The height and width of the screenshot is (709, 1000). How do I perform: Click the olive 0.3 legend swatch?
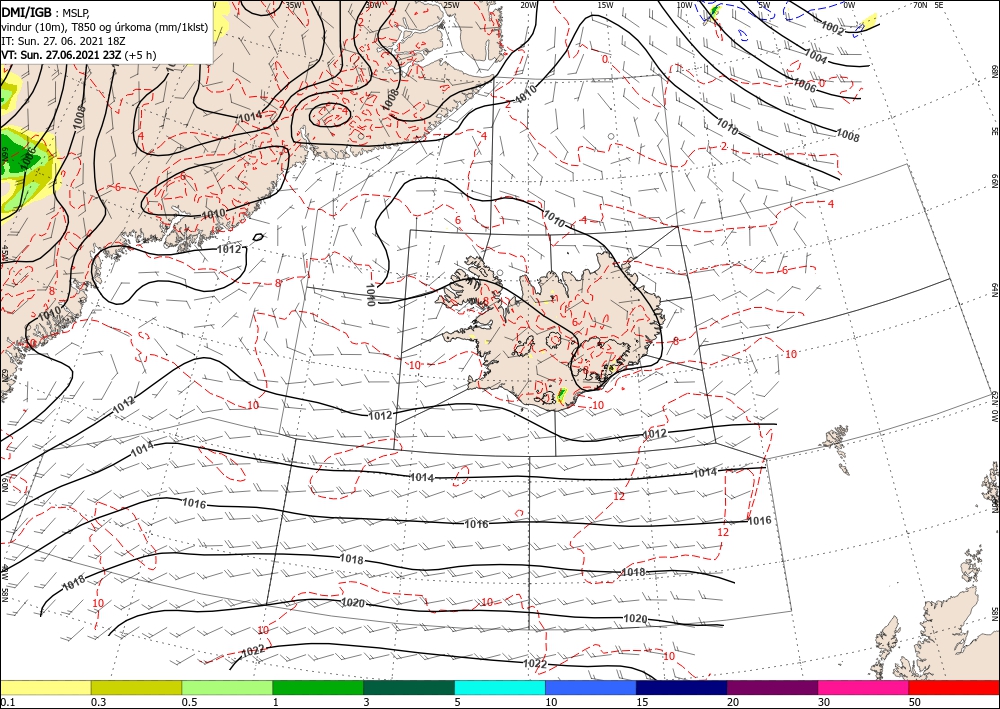(136, 687)
